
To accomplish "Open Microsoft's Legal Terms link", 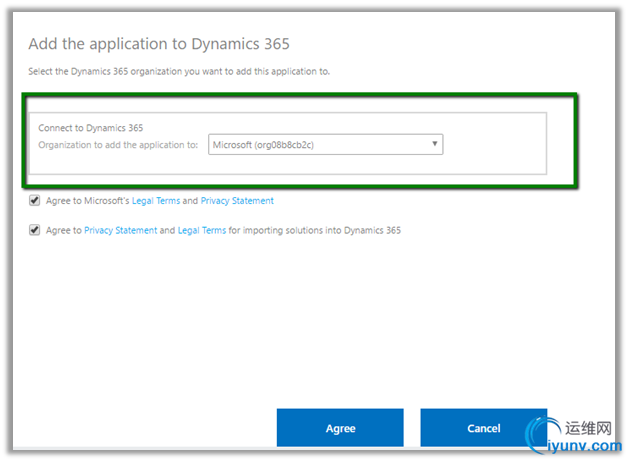I will (x=156, y=201).
